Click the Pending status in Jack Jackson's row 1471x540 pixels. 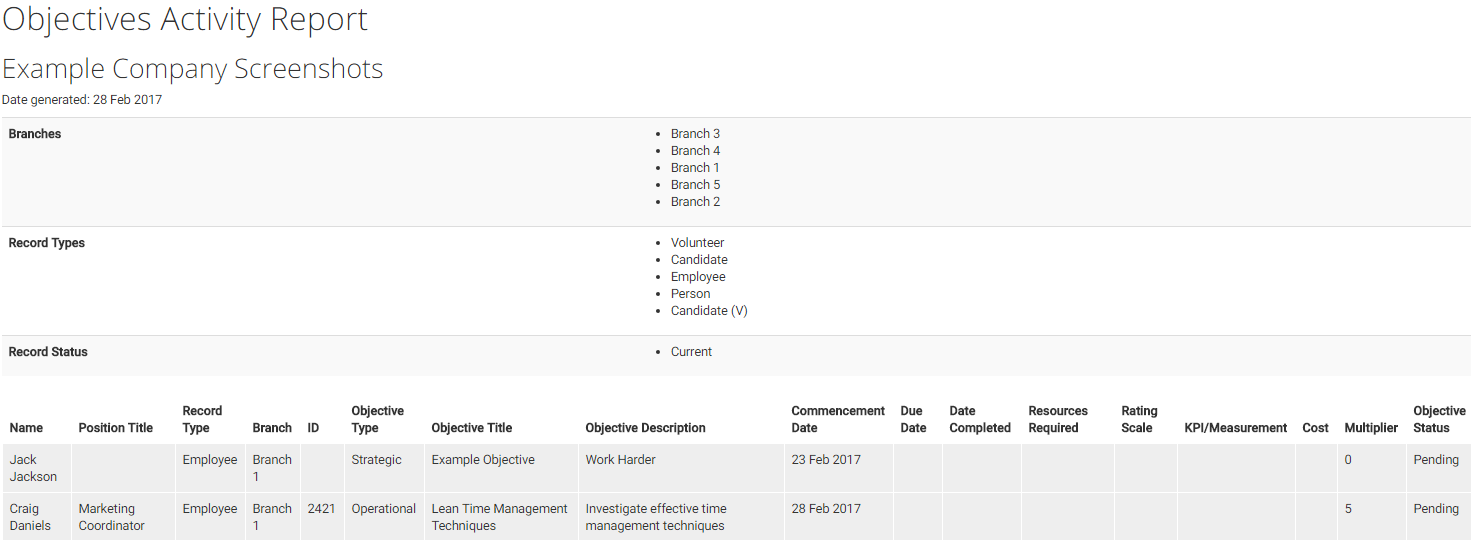tap(1436, 460)
